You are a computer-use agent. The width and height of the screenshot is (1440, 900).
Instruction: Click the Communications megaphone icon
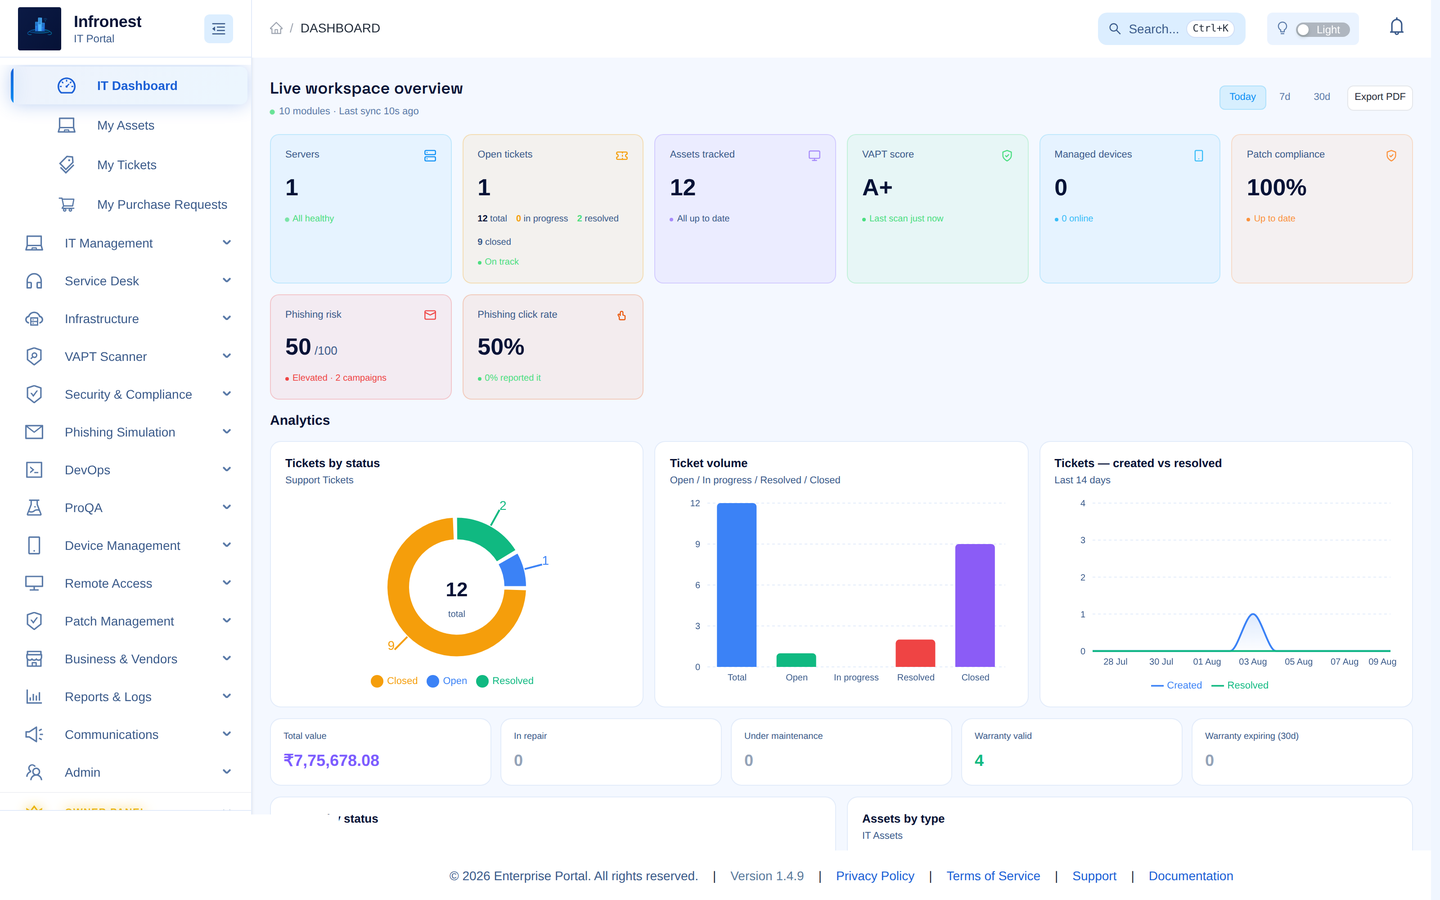point(34,735)
